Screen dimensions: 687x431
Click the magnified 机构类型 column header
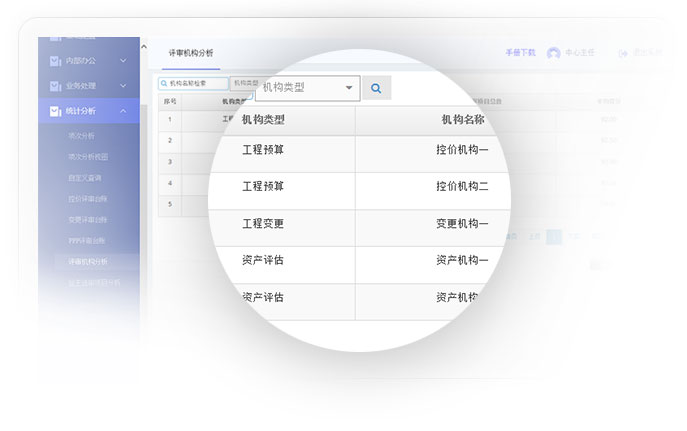coord(263,120)
